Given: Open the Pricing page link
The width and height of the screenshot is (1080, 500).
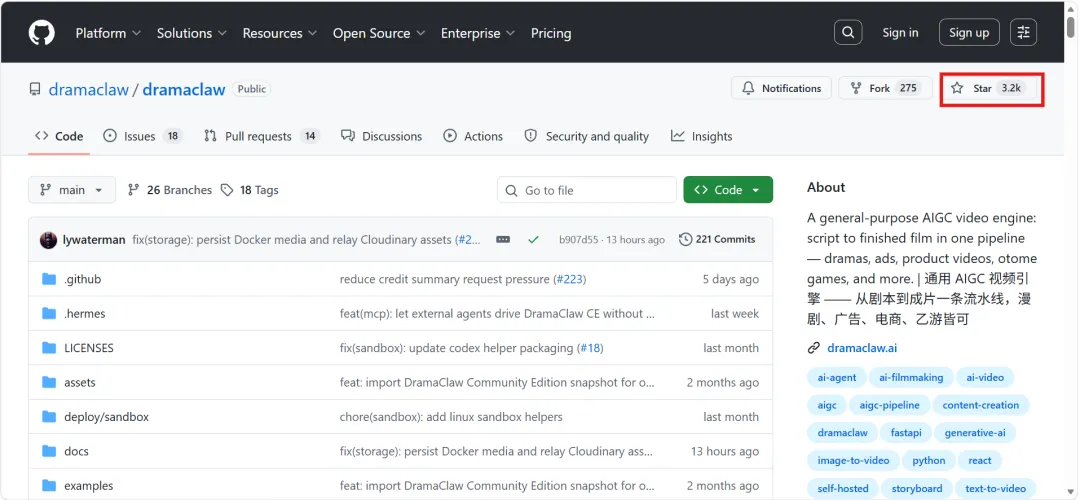Looking at the screenshot, I should 551,33.
